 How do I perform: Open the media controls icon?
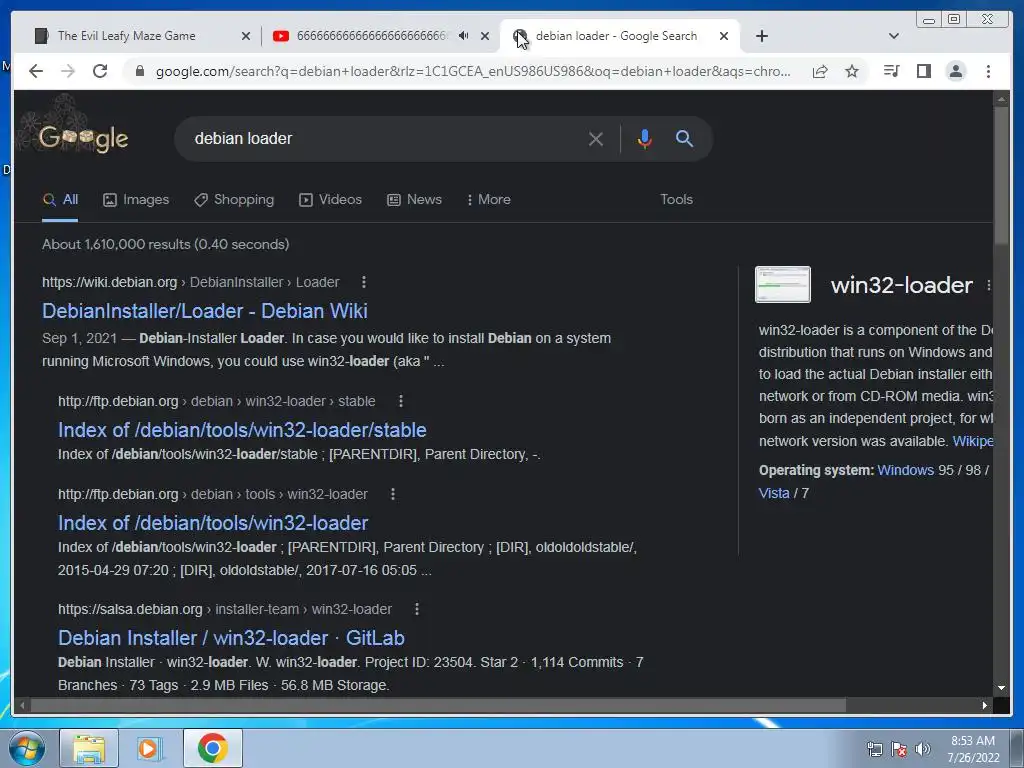coord(891,71)
